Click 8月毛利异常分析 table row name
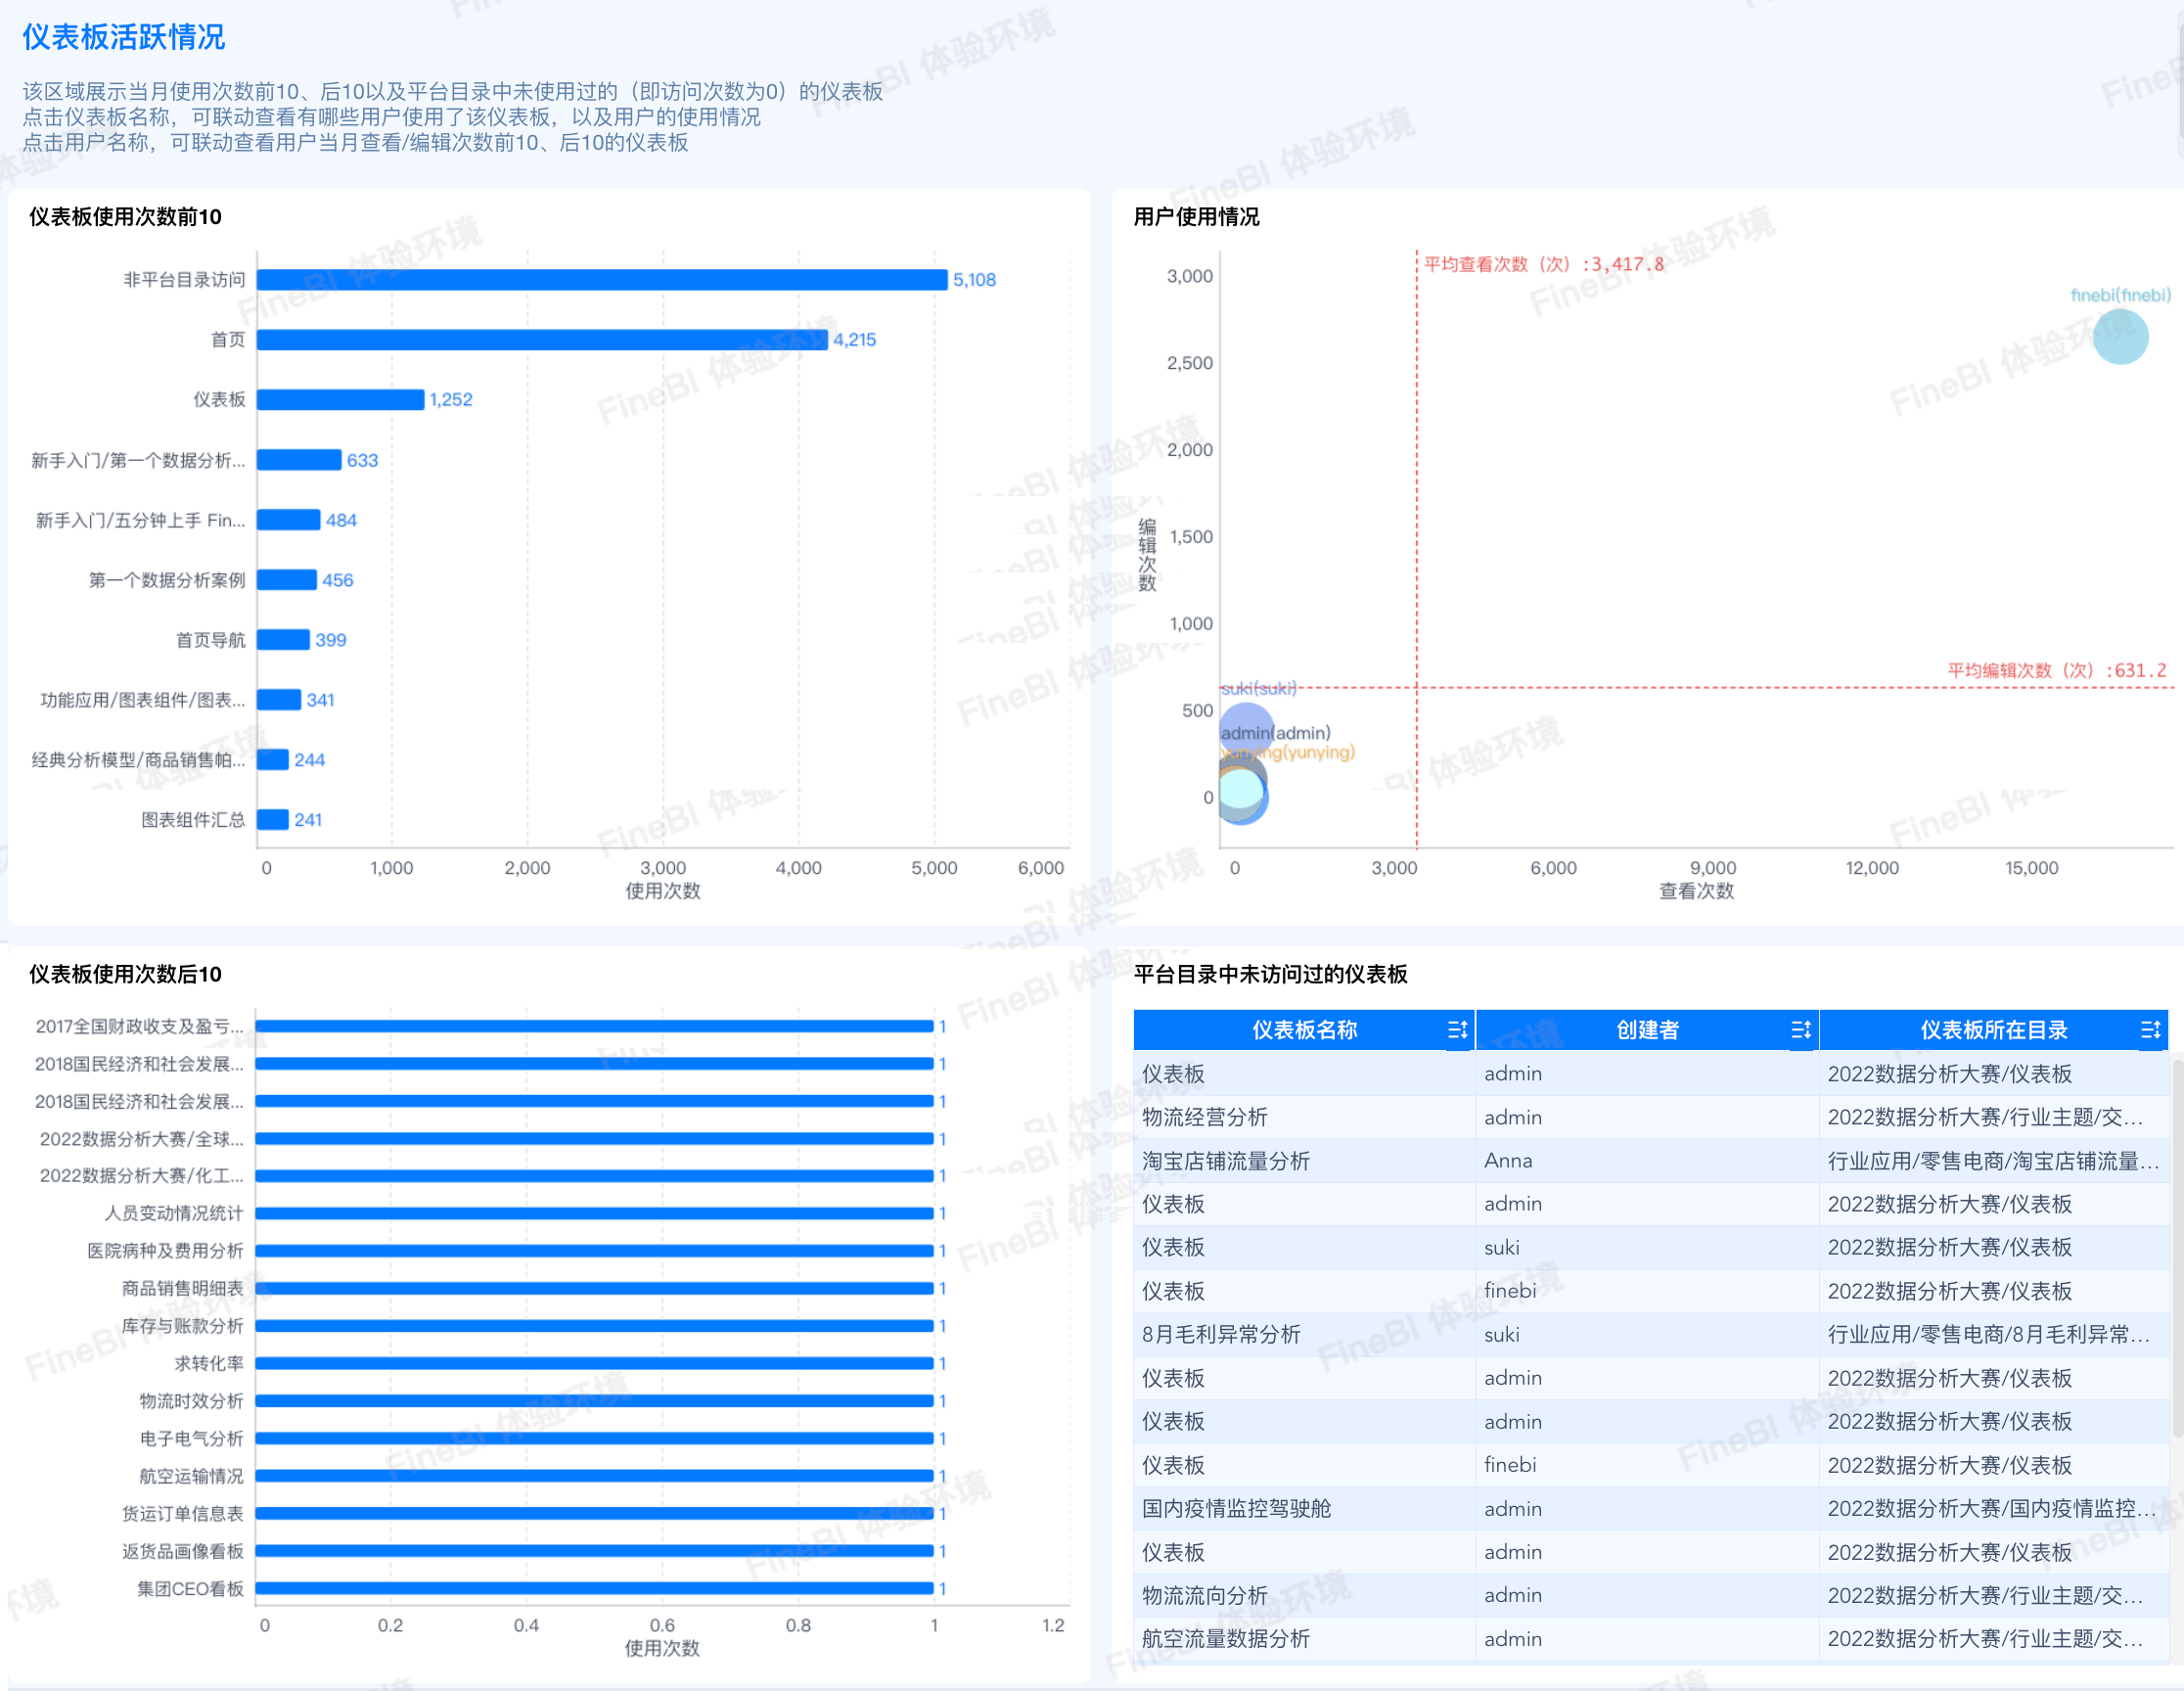The height and width of the screenshot is (1691, 2184). coord(1221,1335)
